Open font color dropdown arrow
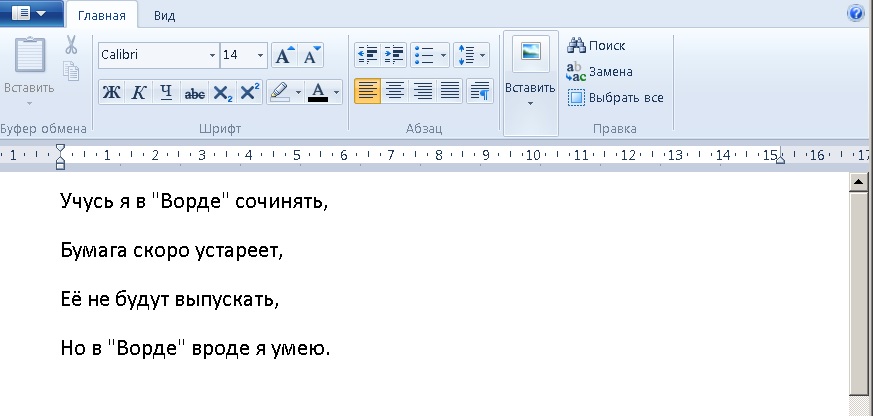This screenshot has width=873, height=416. coord(336,92)
